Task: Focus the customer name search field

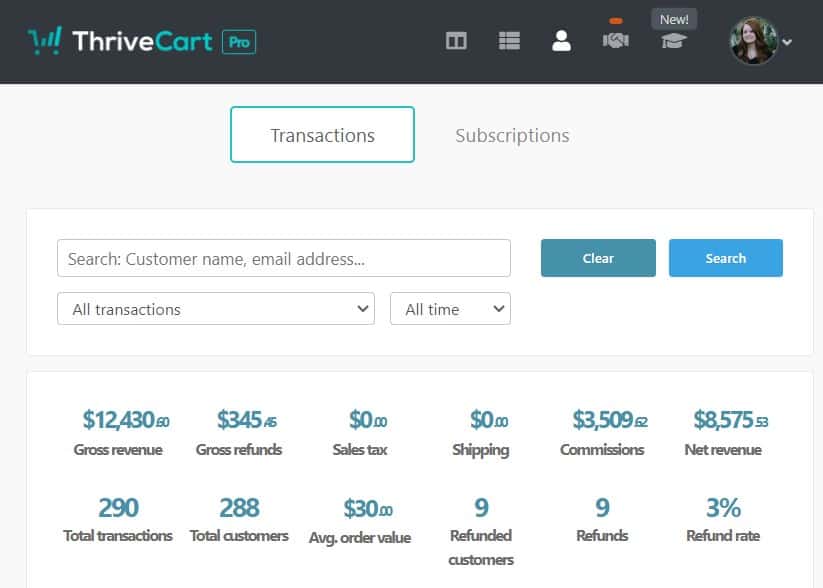Action: point(284,258)
